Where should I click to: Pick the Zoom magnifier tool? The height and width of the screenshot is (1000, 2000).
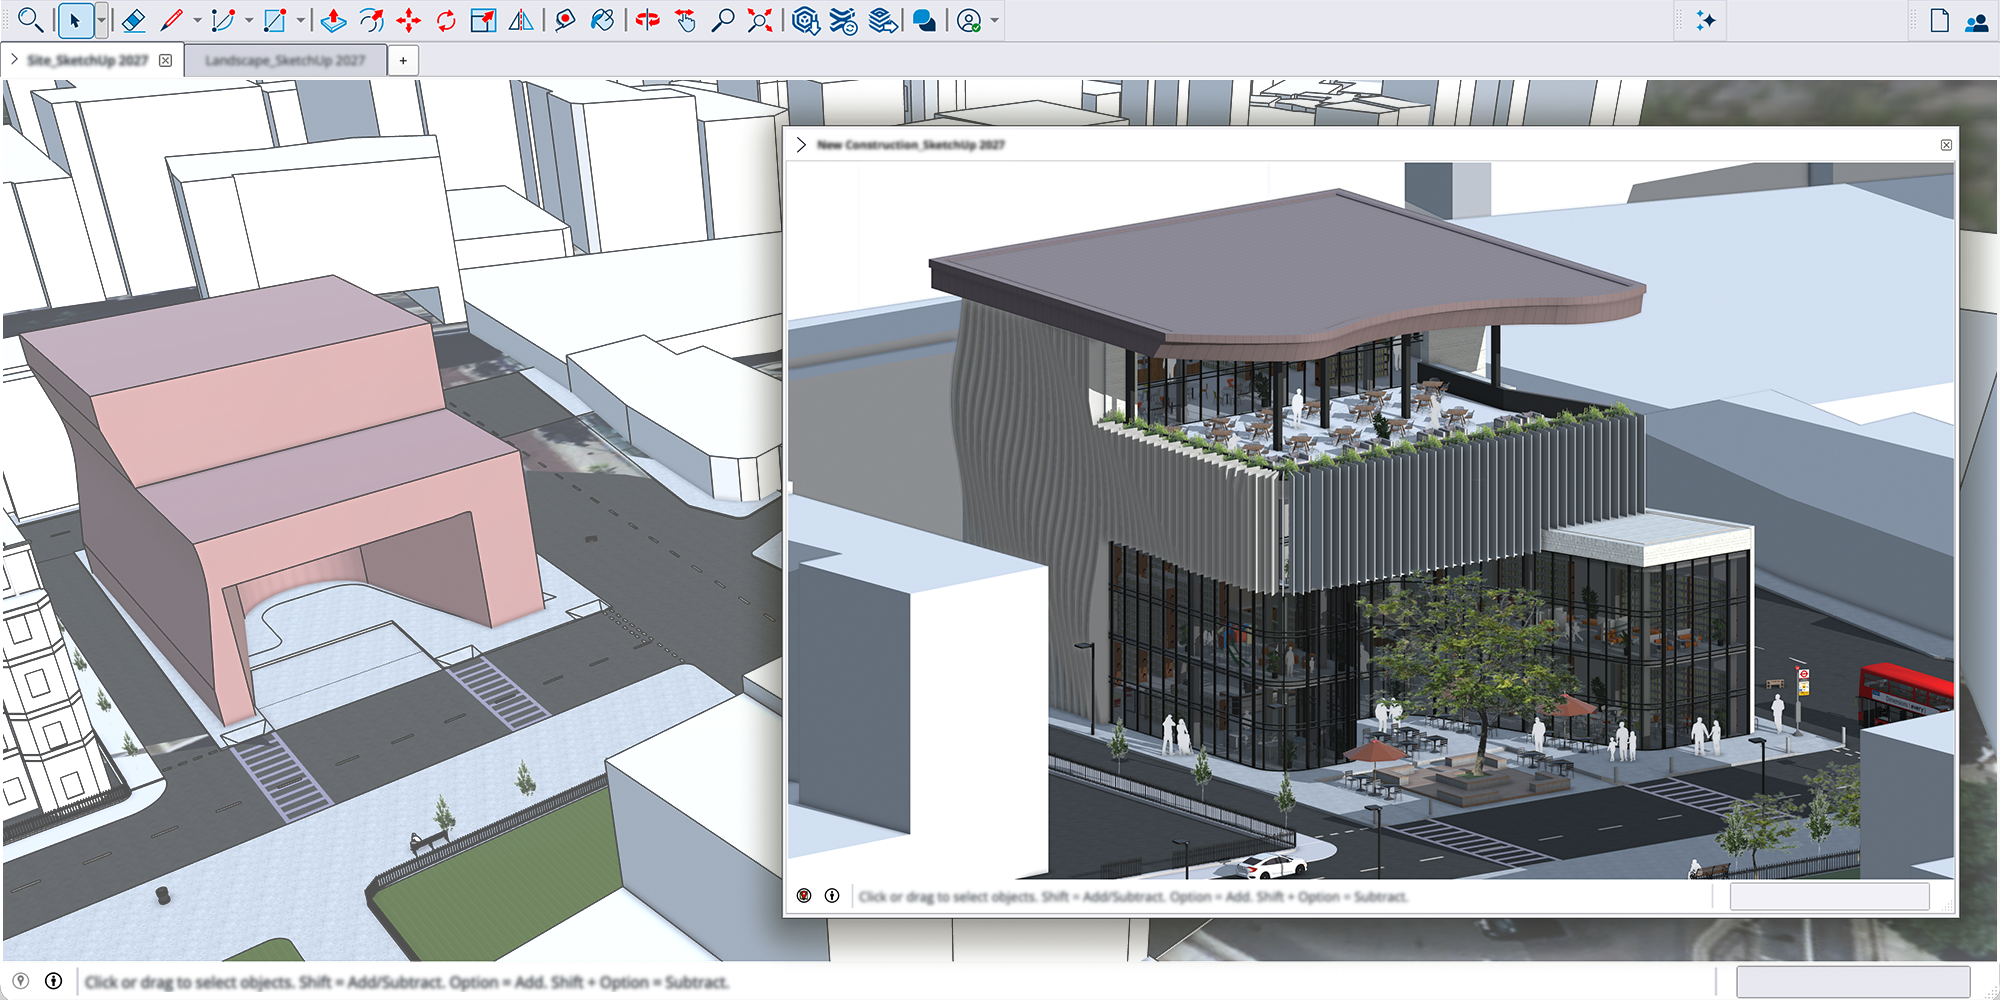[722, 20]
